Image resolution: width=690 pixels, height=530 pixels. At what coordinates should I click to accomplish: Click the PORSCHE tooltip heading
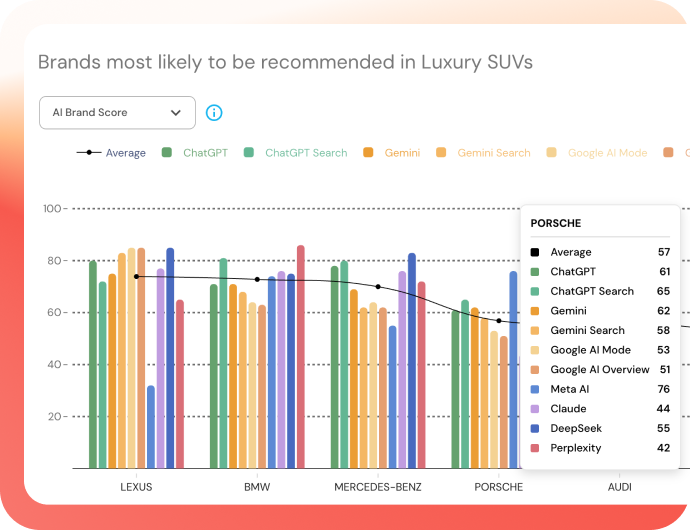[556, 223]
